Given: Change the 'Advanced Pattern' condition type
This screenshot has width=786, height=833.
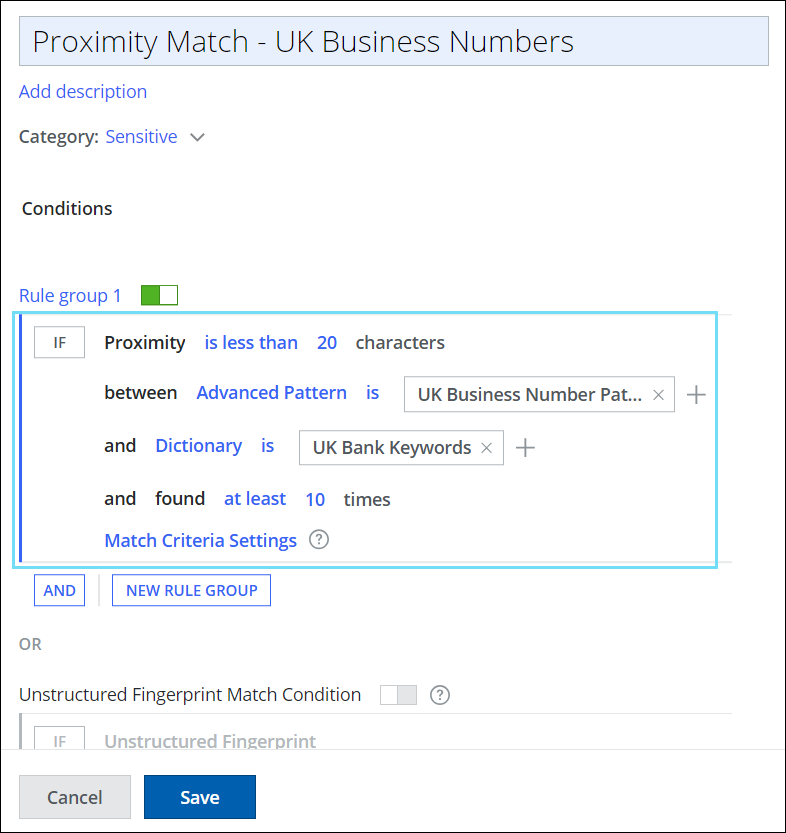Looking at the screenshot, I should click(x=271, y=393).
